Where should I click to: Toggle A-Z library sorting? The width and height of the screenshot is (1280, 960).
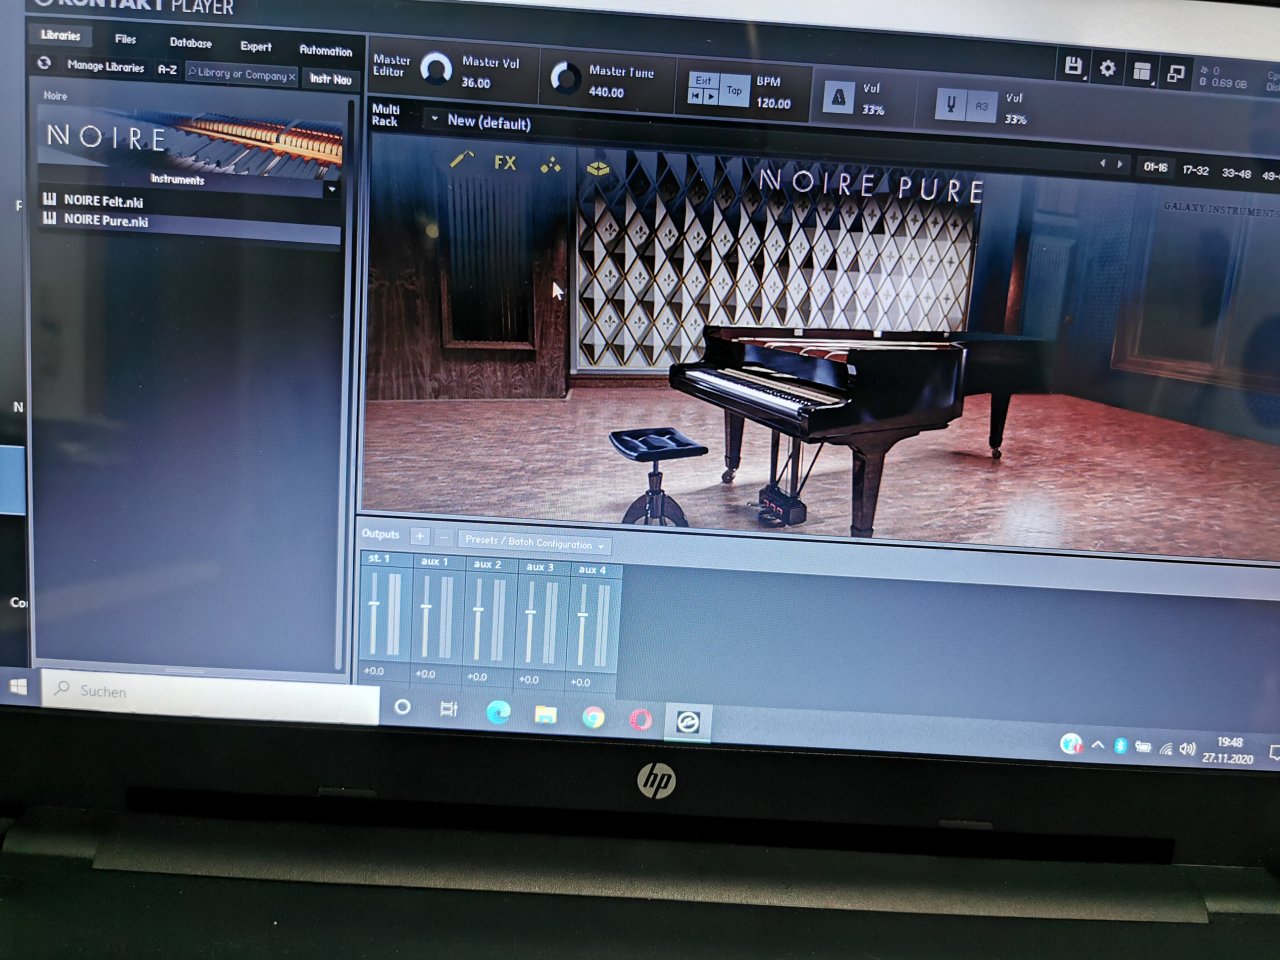(167, 69)
